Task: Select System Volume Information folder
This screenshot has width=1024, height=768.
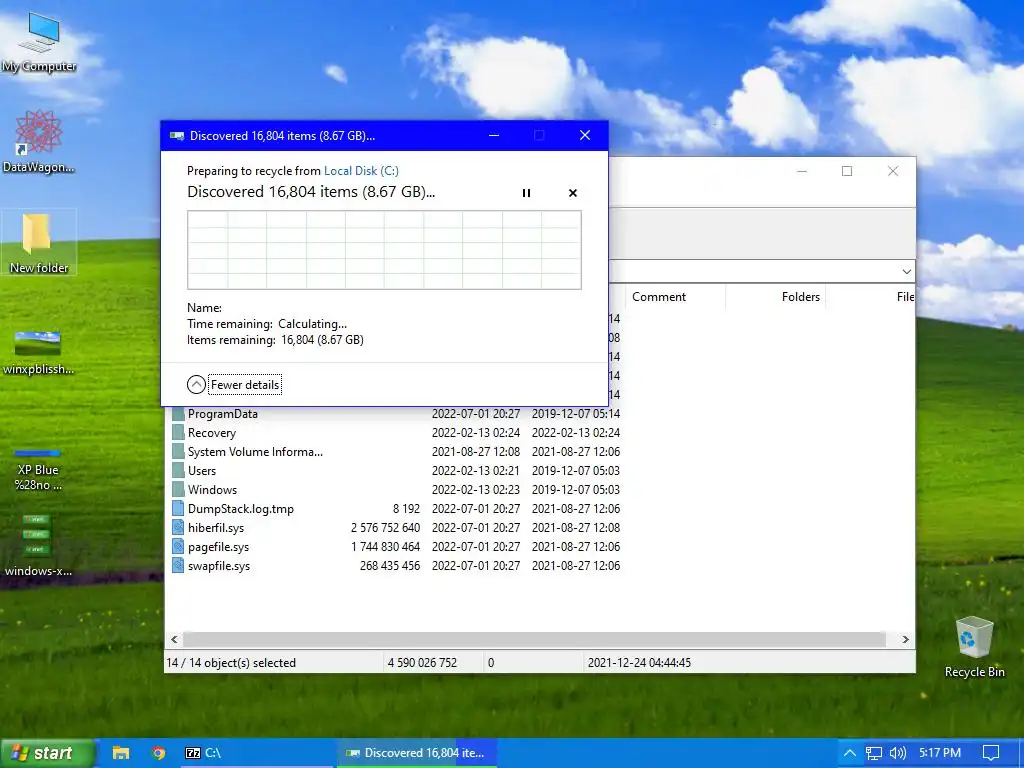Action: click(396, 451)
